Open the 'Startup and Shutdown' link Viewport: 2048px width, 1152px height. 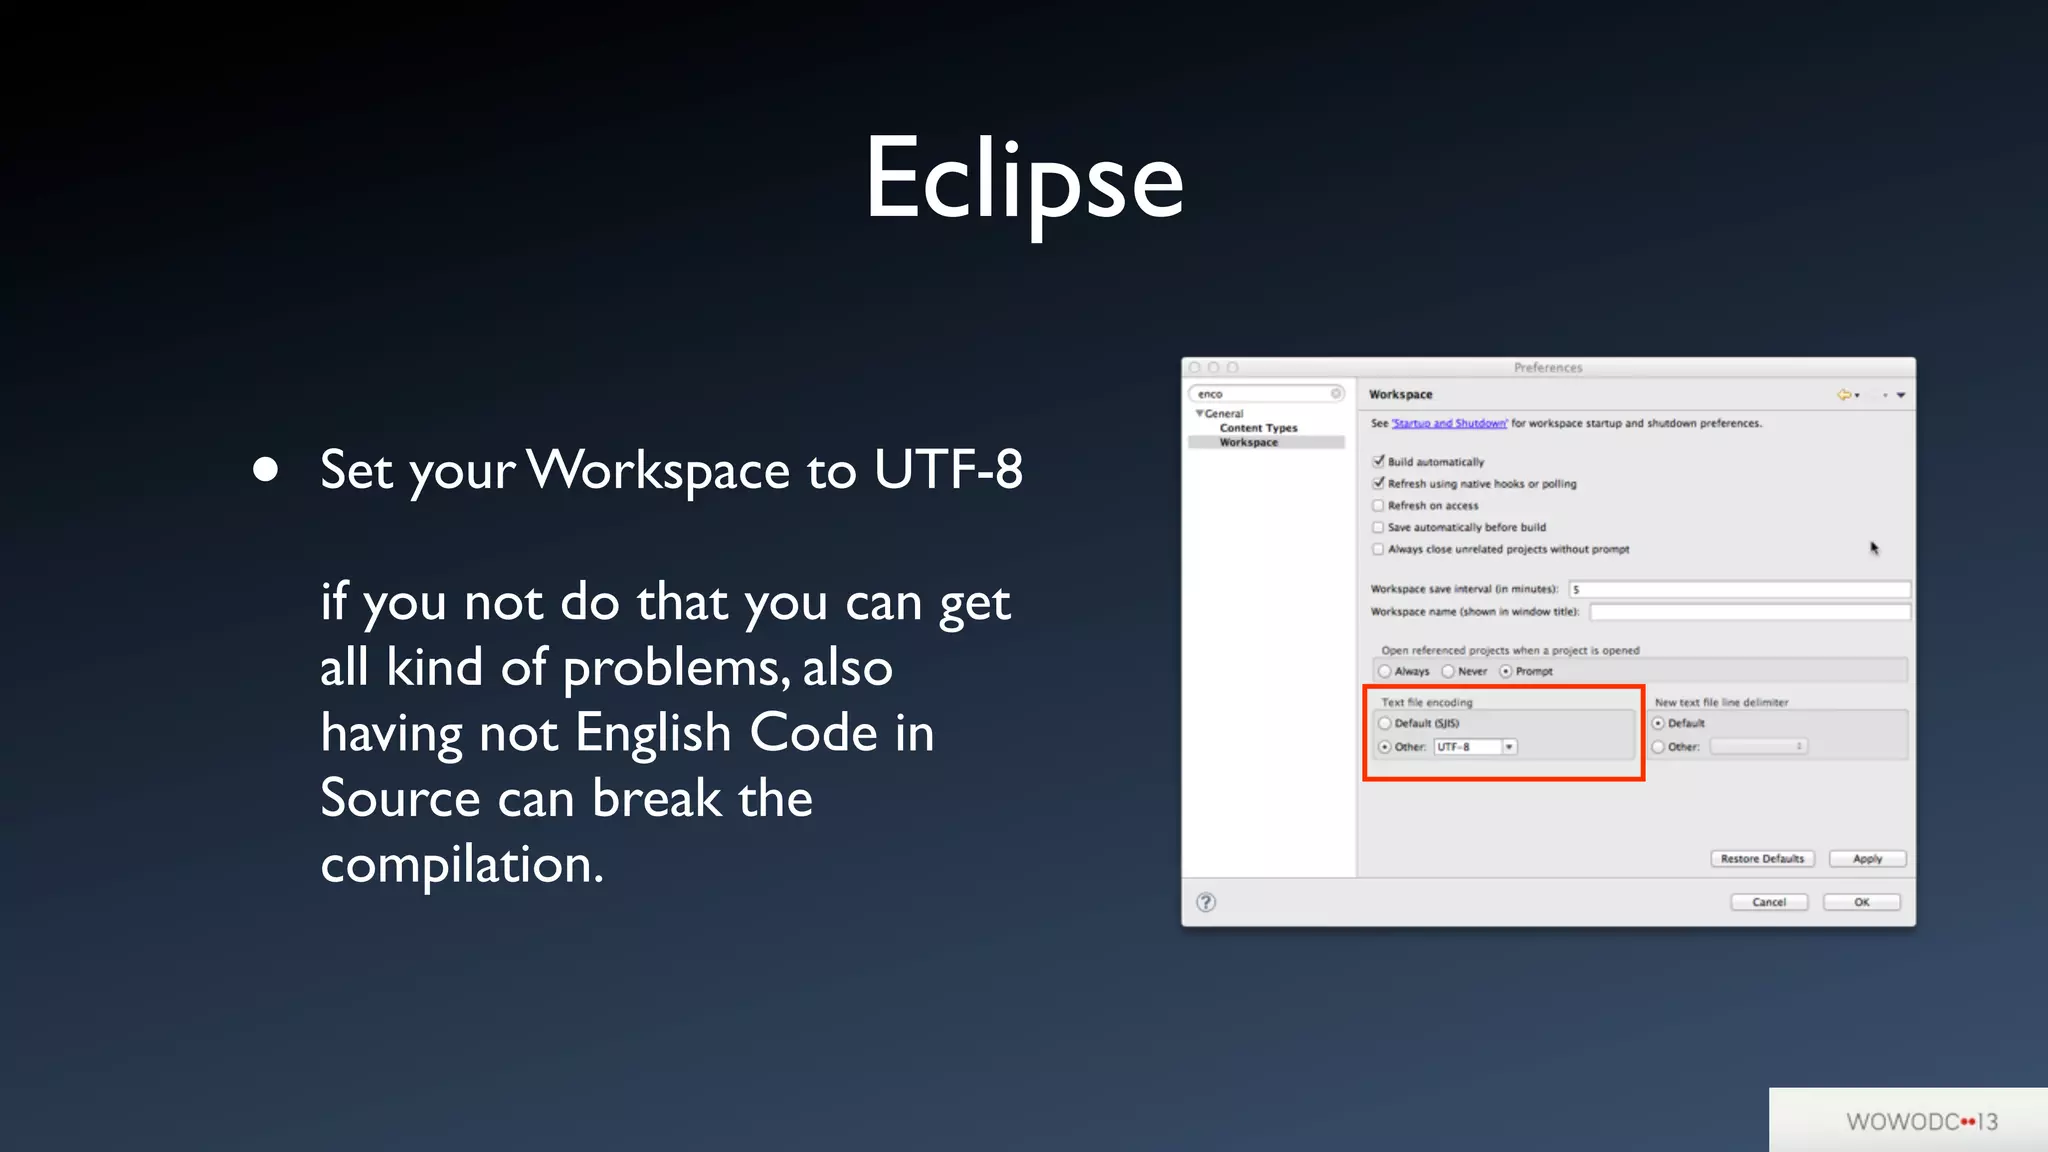pyautogui.click(x=1449, y=424)
